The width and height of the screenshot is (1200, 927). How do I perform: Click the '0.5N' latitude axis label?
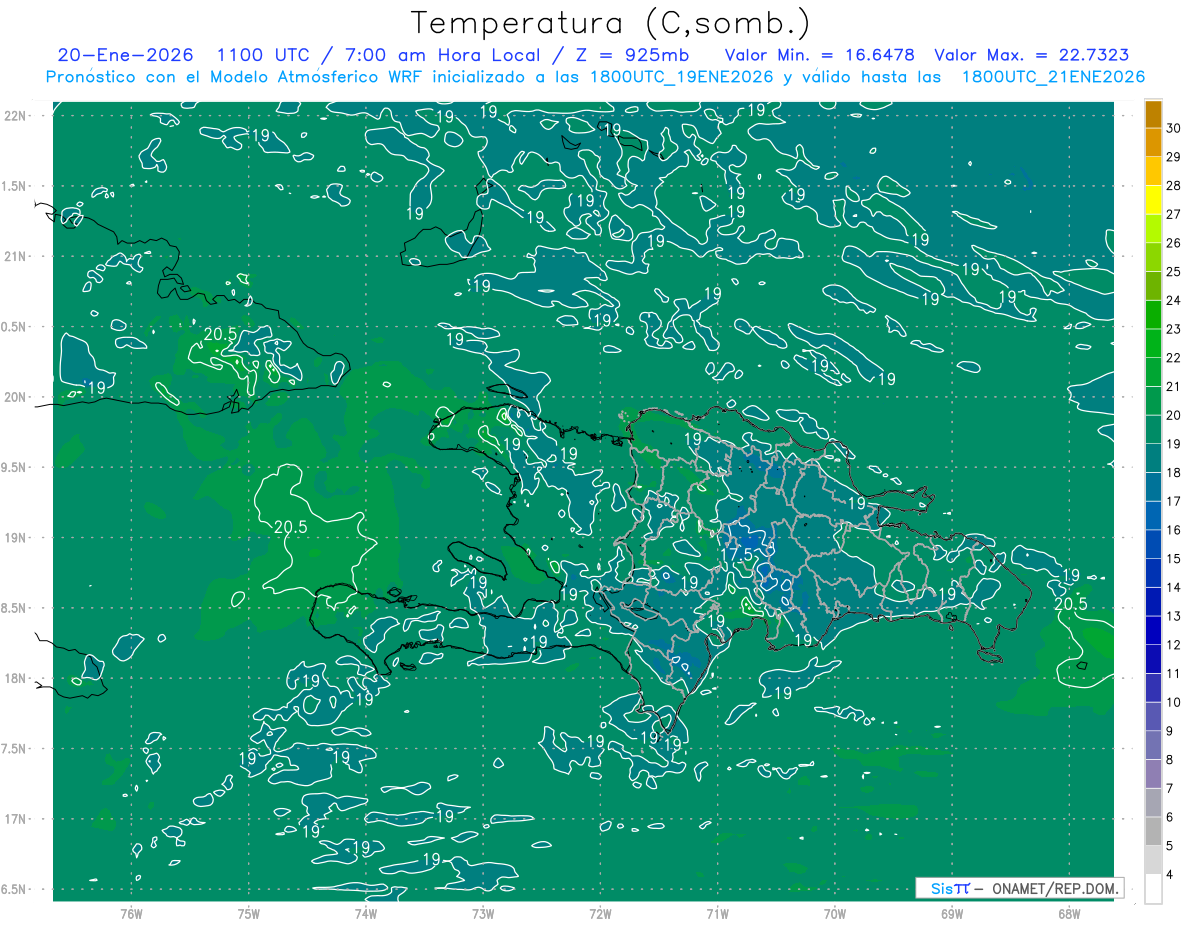pos(15,327)
